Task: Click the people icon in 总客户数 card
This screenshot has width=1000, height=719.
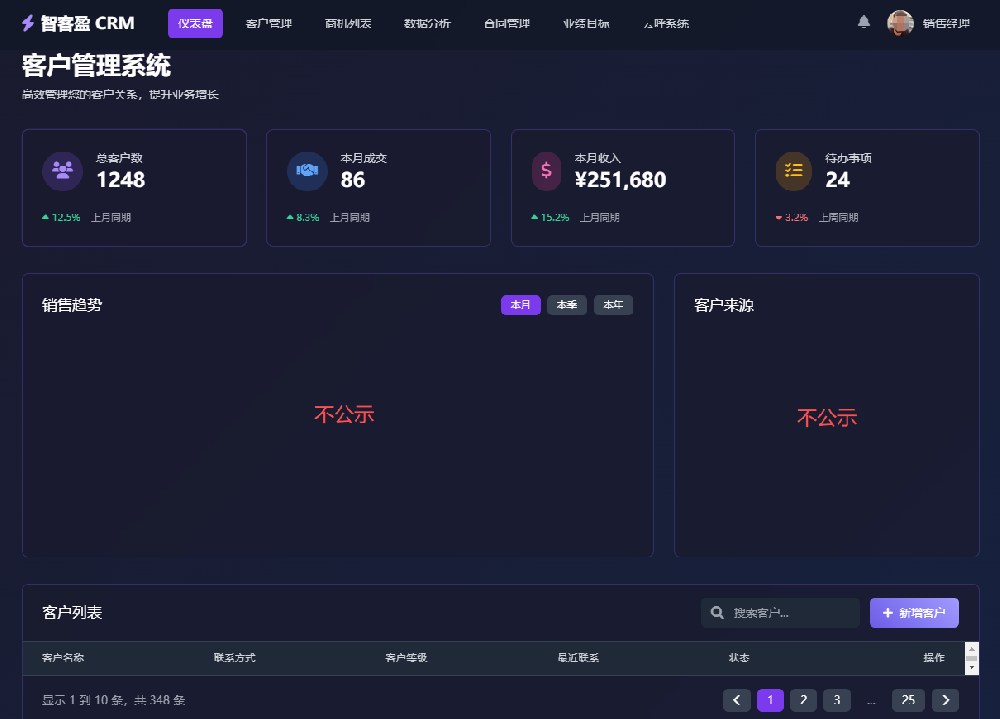Action: point(62,171)
